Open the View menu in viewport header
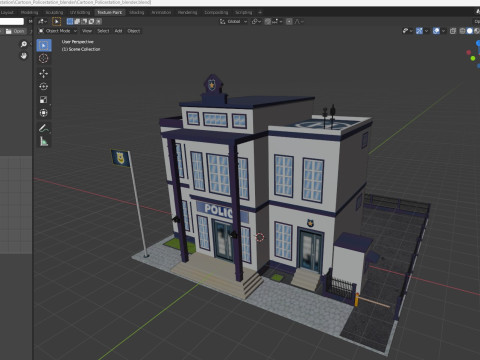 pos(87,31)
